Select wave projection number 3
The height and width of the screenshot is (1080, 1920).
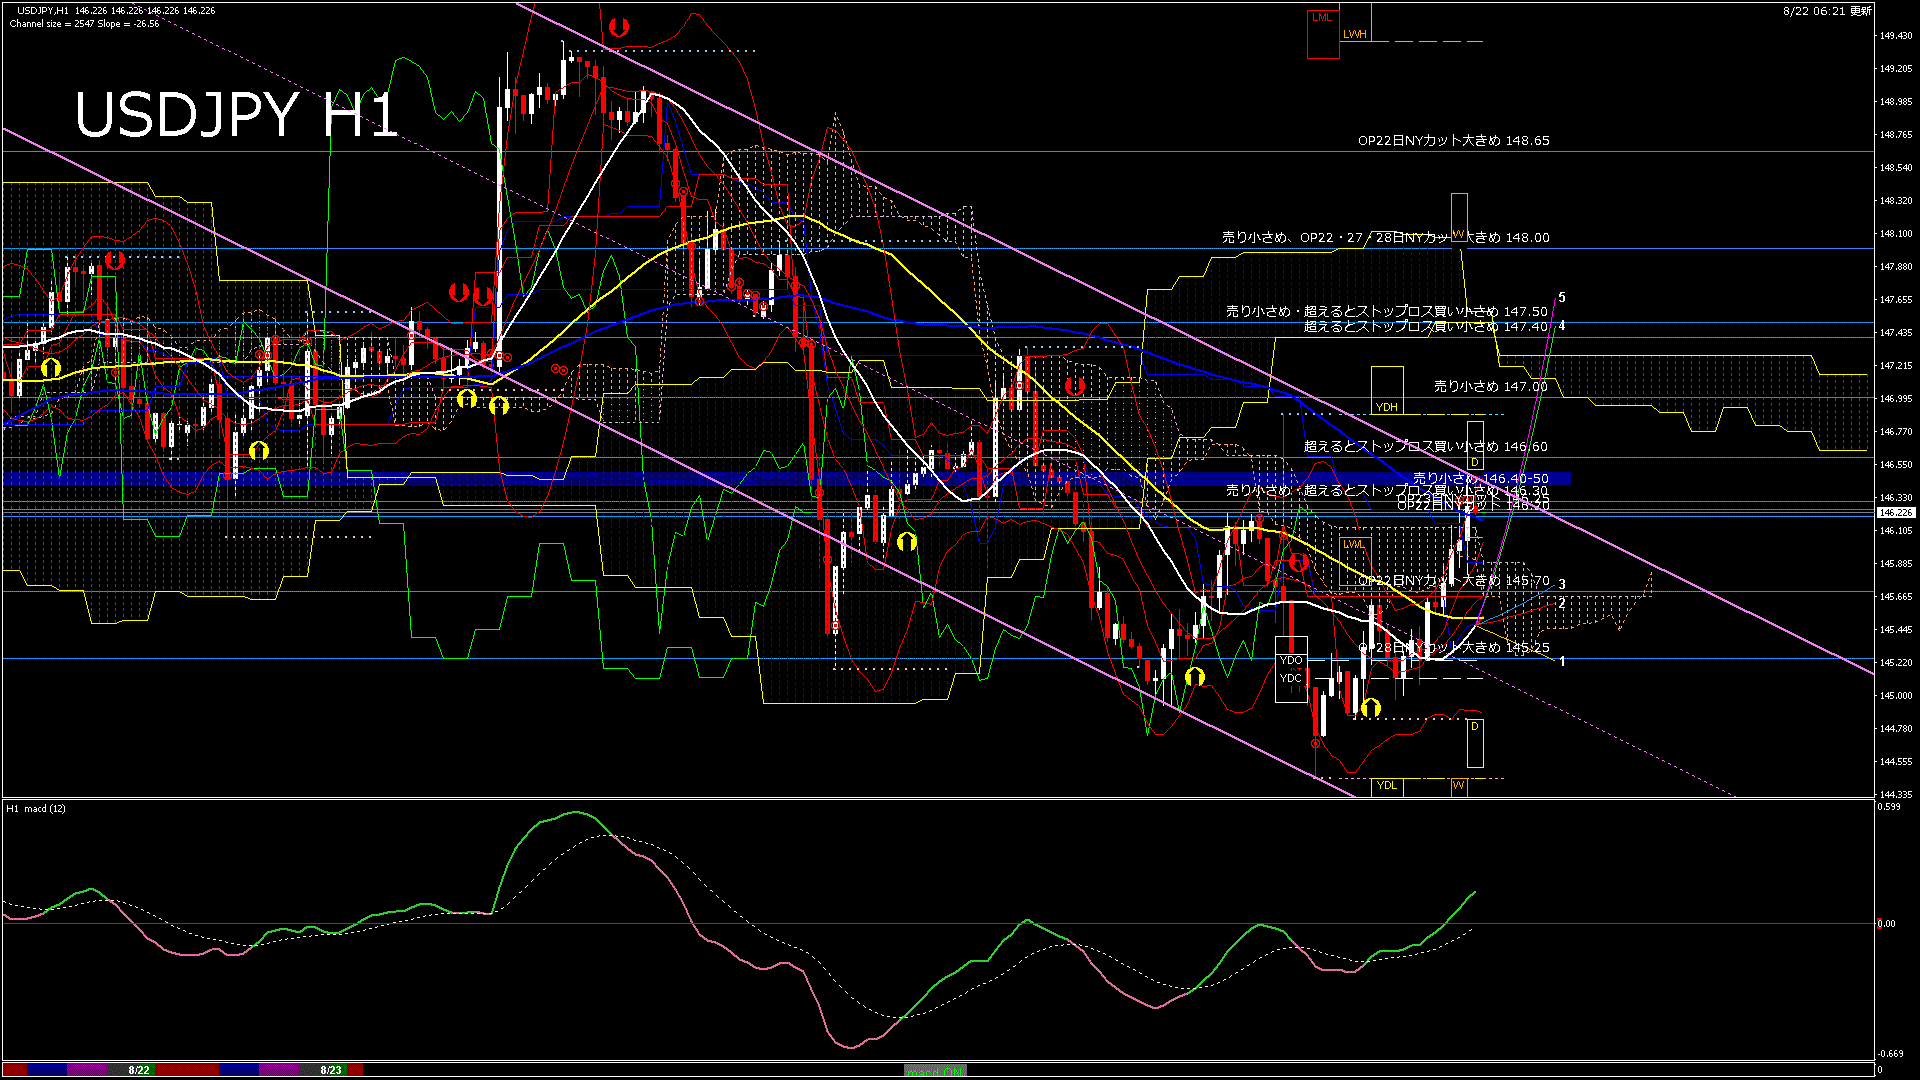[x=1562, y=584]
